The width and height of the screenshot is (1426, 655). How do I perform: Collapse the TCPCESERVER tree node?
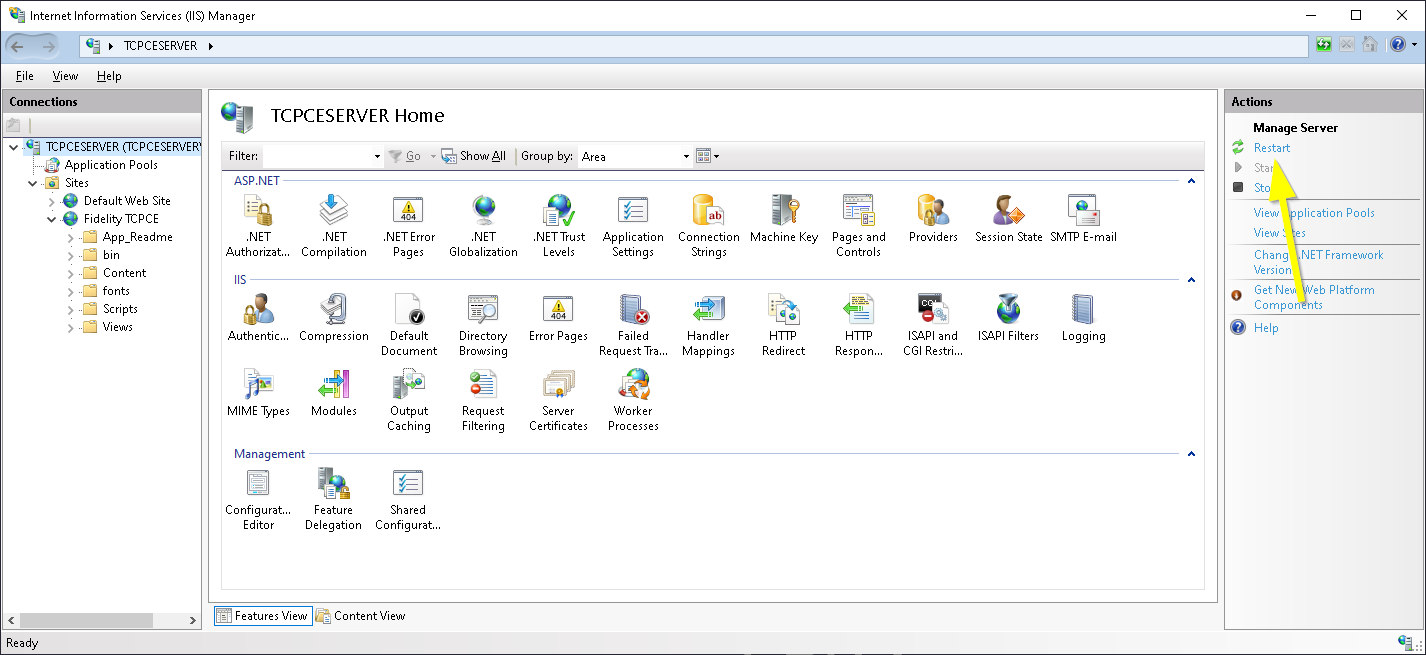click(13, 147)
